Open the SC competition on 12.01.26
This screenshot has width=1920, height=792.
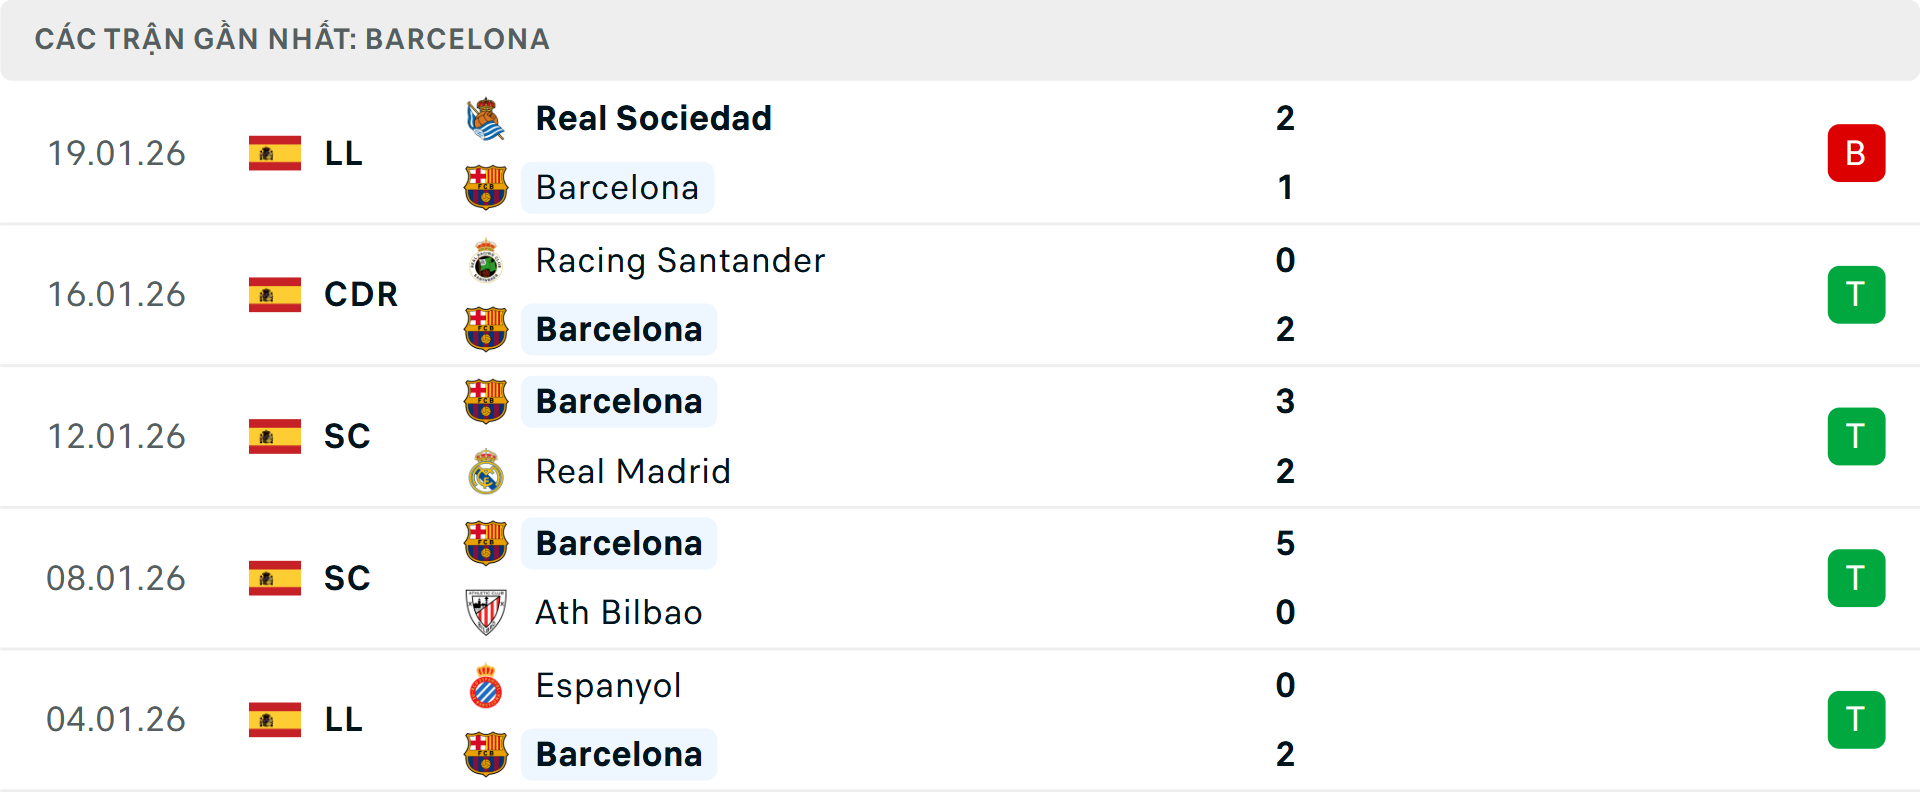tap(347, 436)
